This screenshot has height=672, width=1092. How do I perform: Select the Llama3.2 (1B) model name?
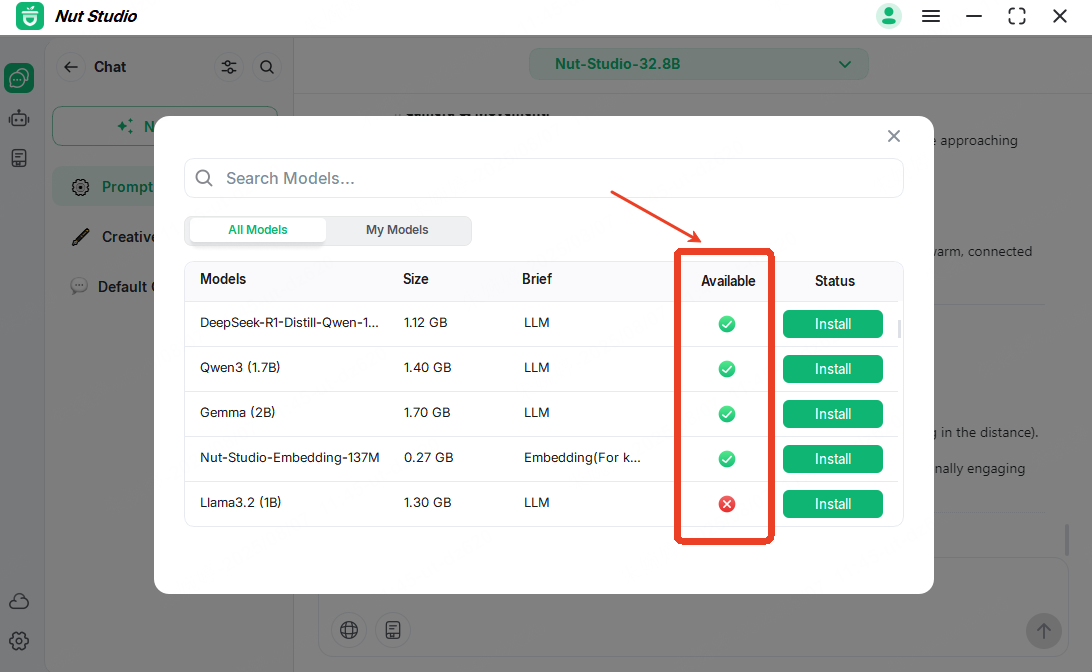click(240, 502)
